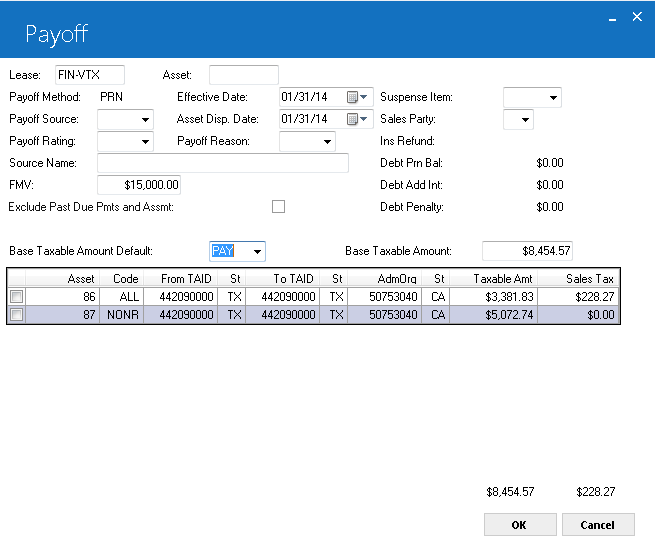The image size is (655, 557).
Task: Click the Source Name text field
Action: click(x=223, y=163)
